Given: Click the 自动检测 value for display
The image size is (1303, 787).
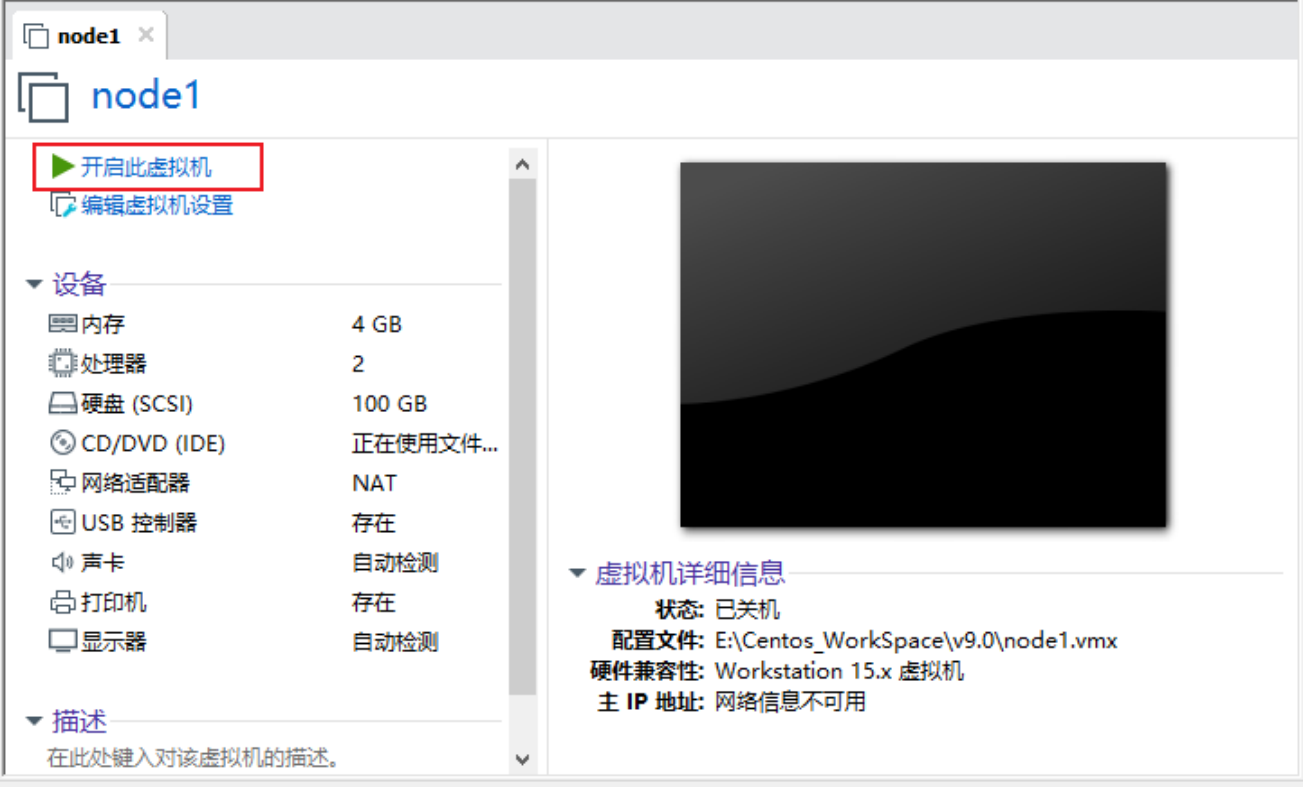Looking at the screenshot, I should click(395, 641).
